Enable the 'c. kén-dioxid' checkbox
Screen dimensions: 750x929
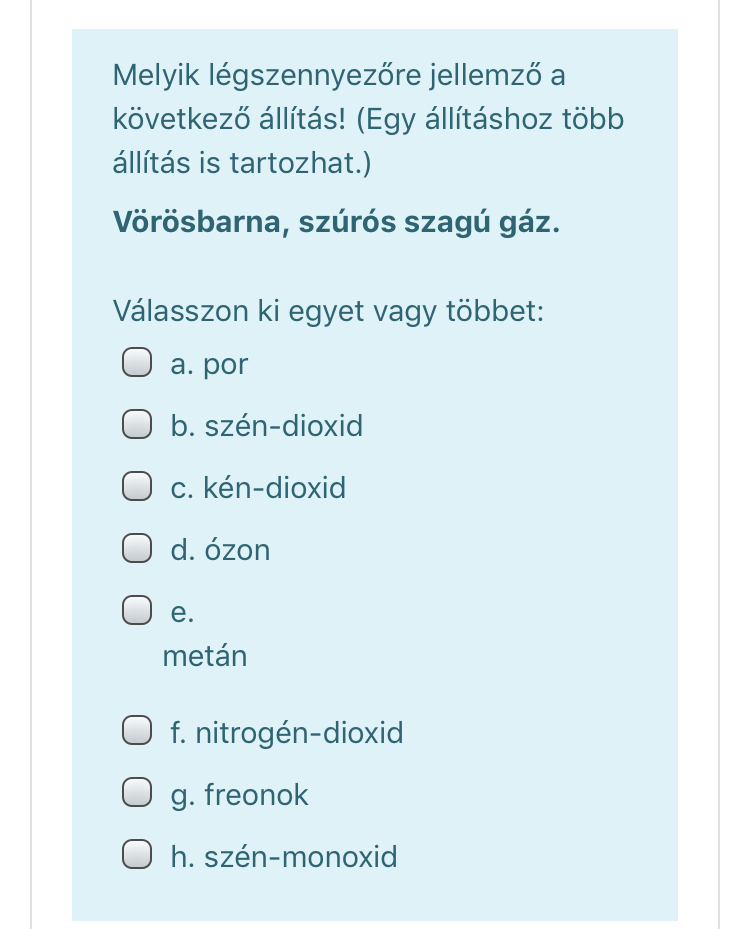pyautogui.click(x=137, y=488)
